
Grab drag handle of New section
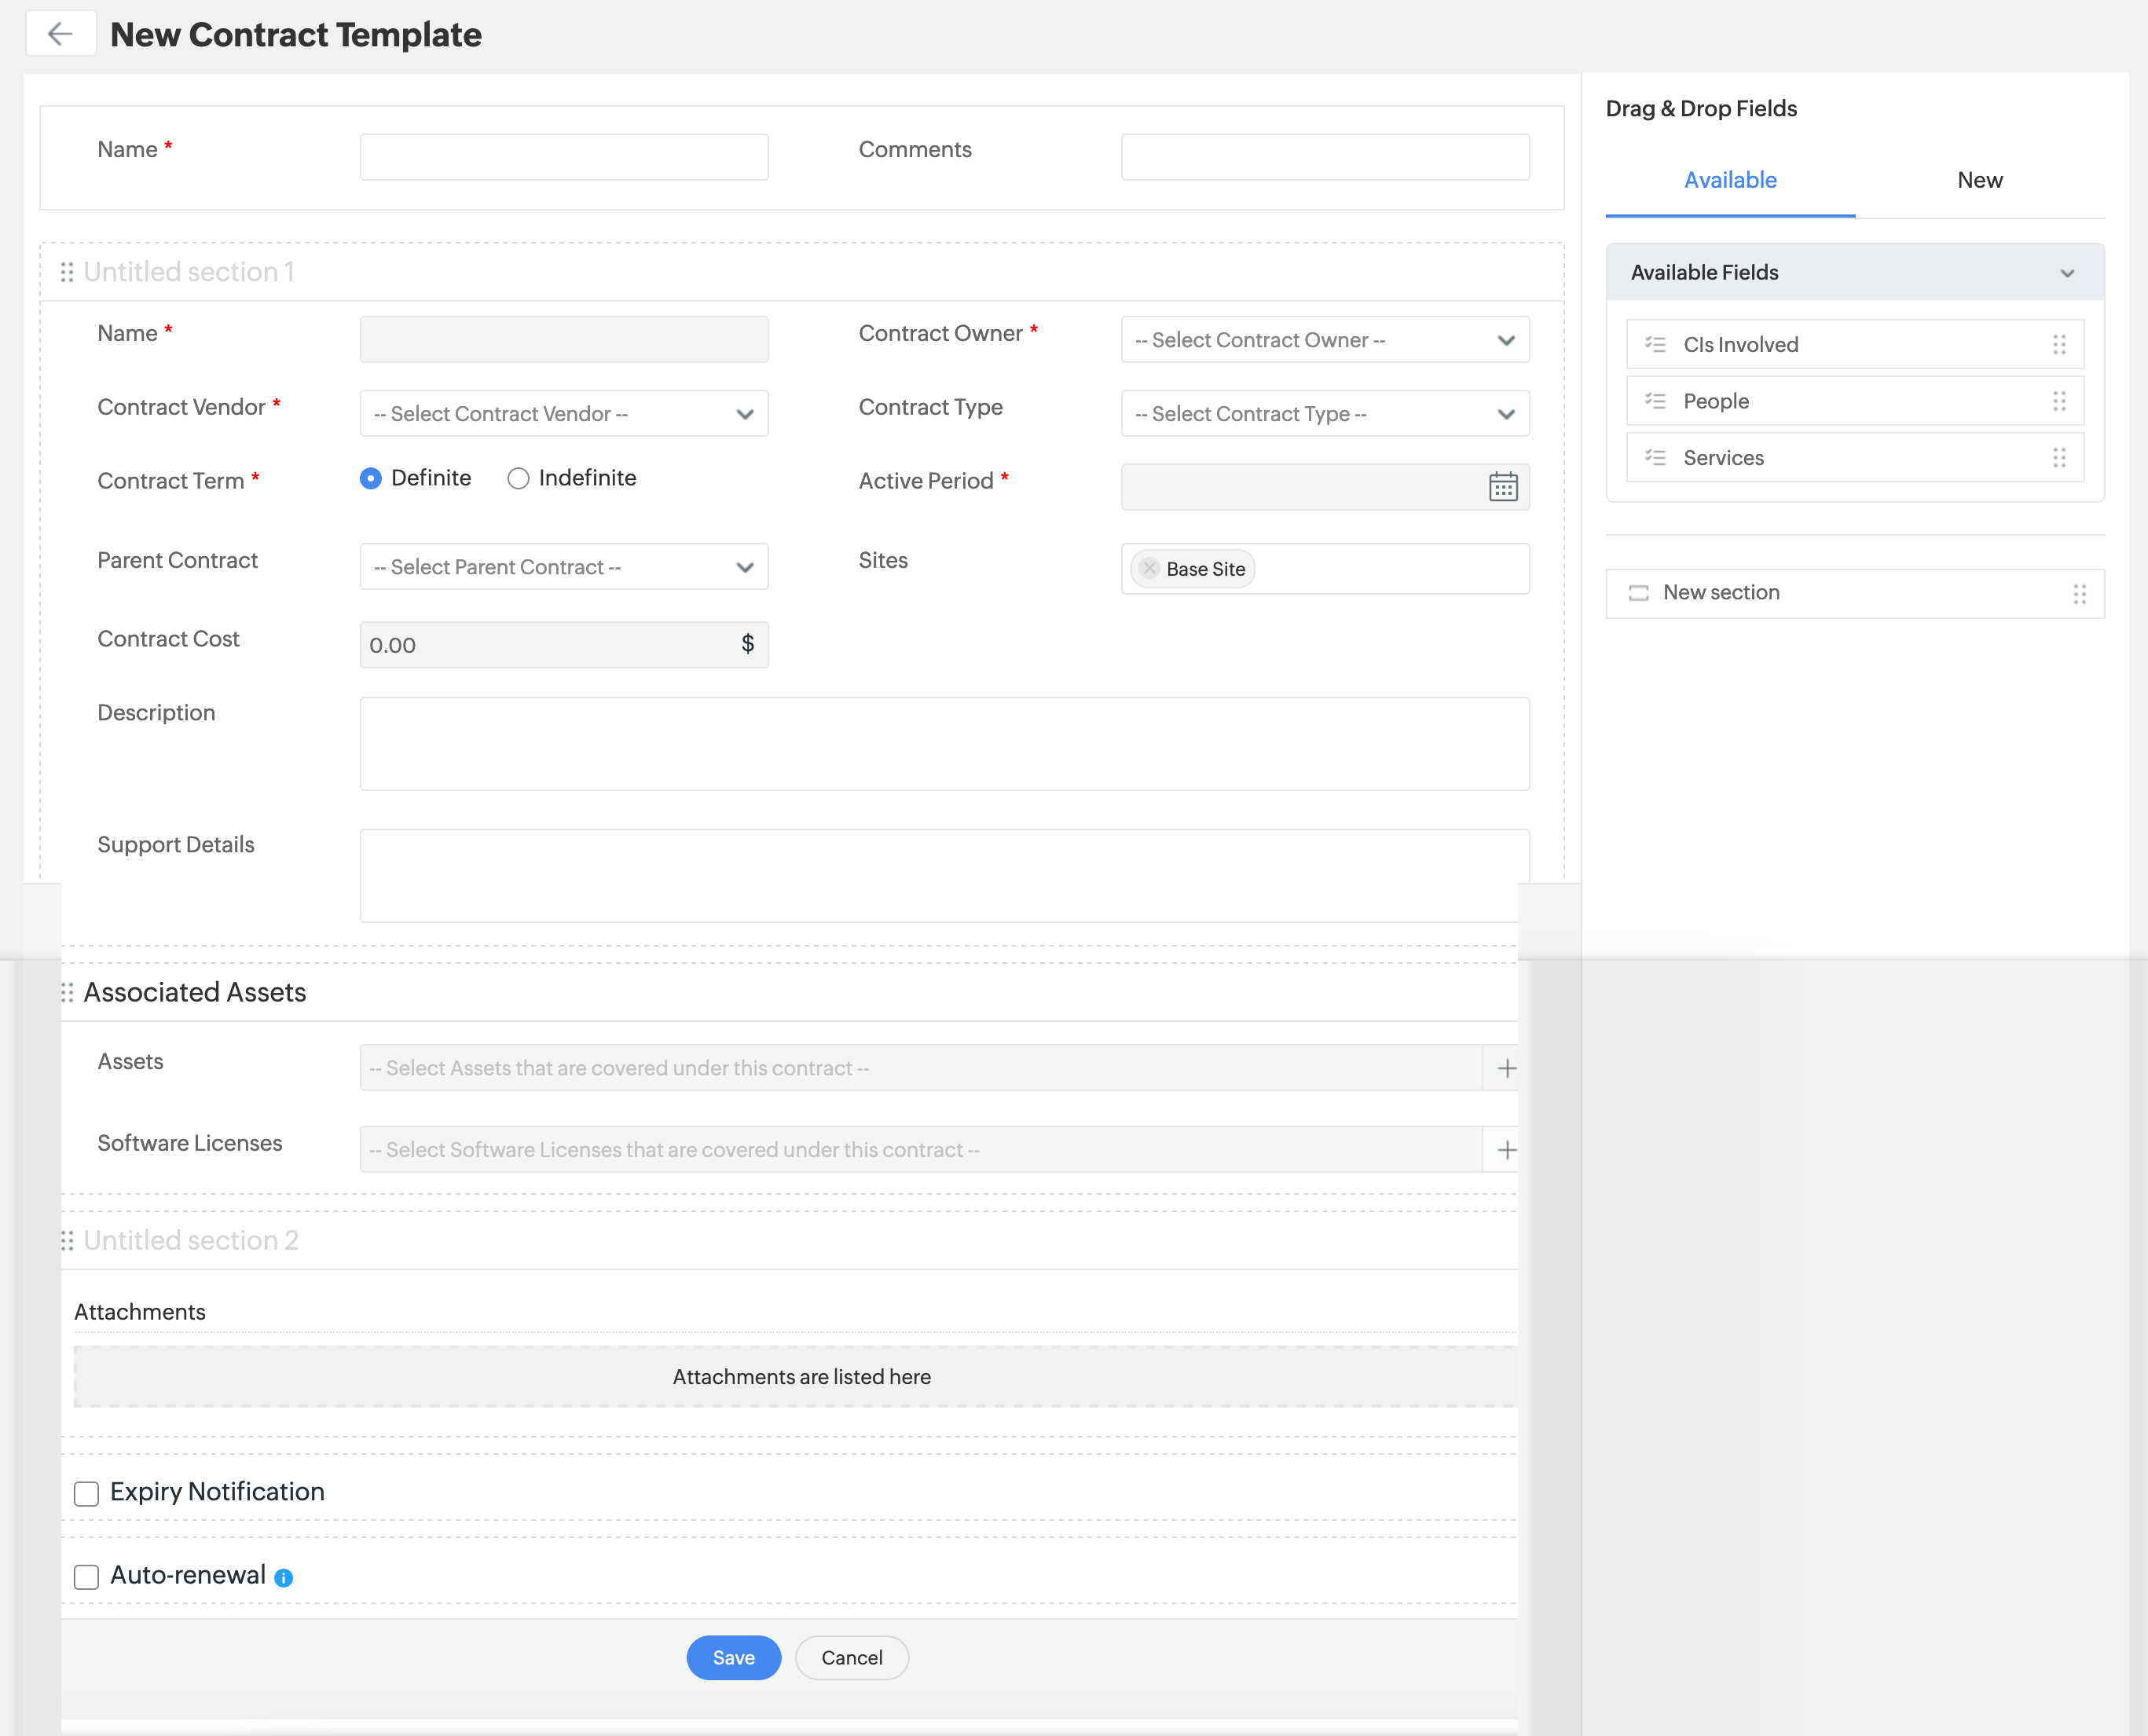point(2079,594)
